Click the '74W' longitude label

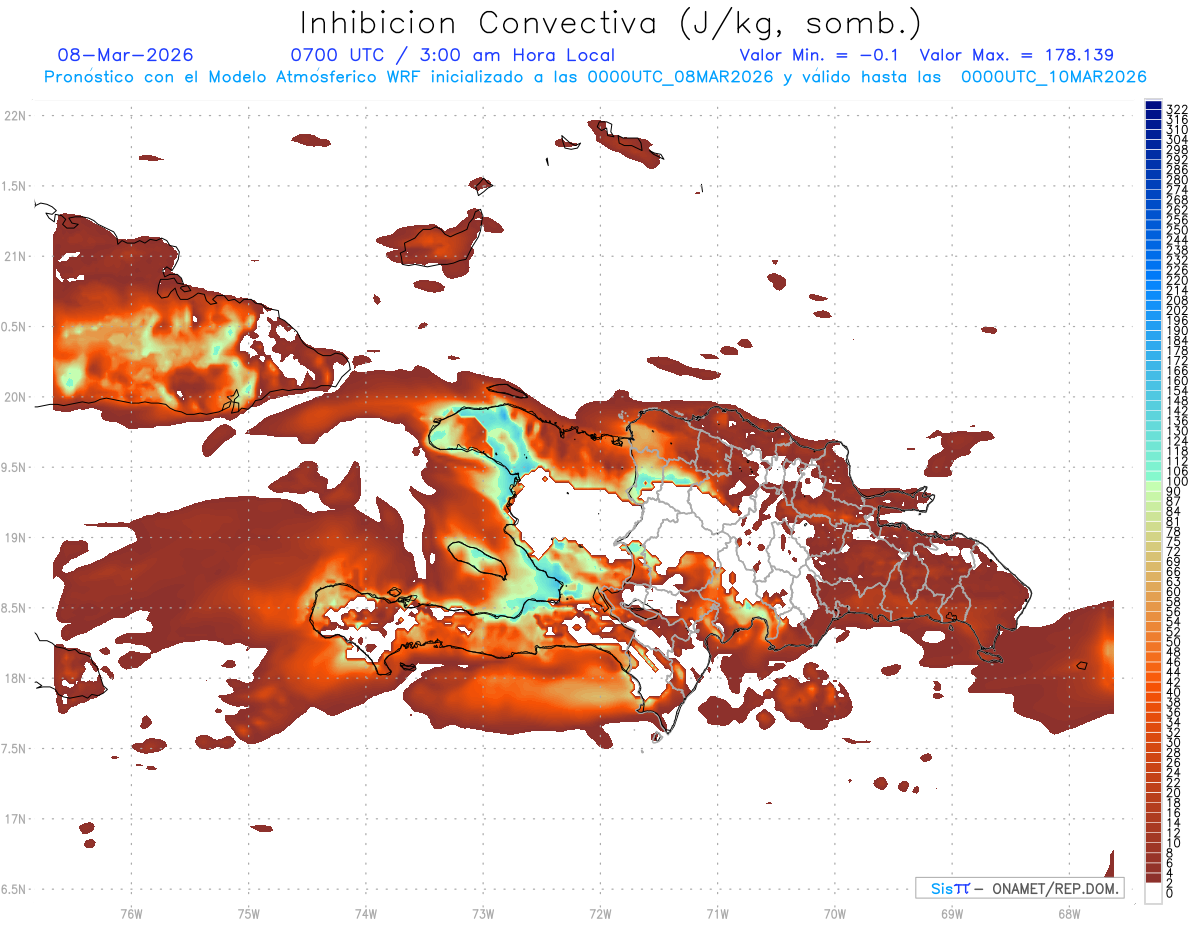pyautogui.click(x=366, y=913)
